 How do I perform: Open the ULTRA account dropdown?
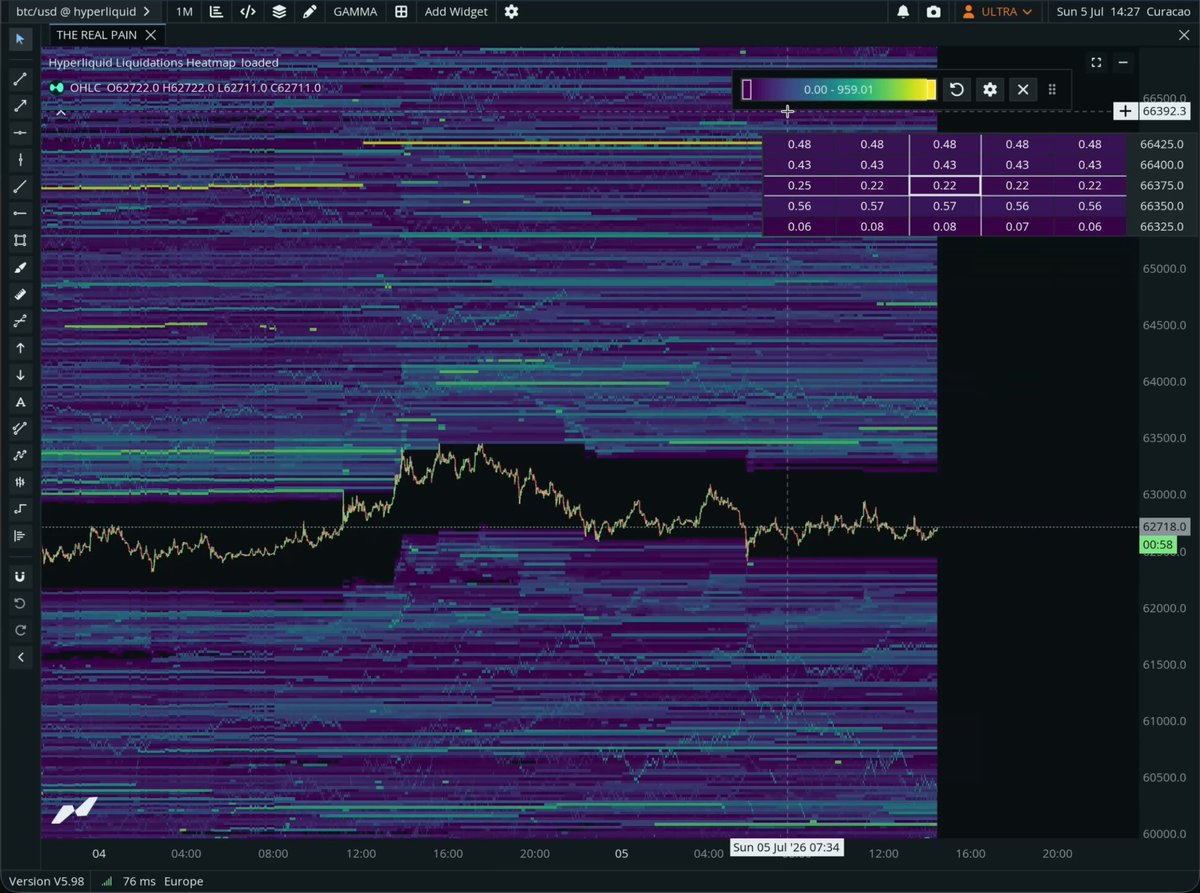point(996,12)
